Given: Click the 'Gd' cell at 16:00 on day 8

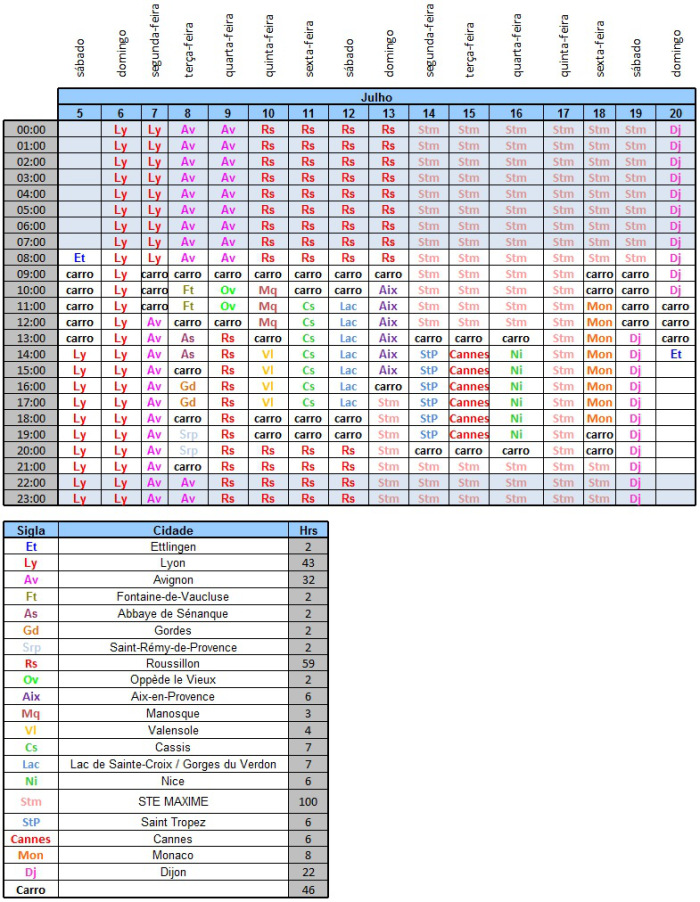Looking at the screenshot, I should tap(188, 386).
